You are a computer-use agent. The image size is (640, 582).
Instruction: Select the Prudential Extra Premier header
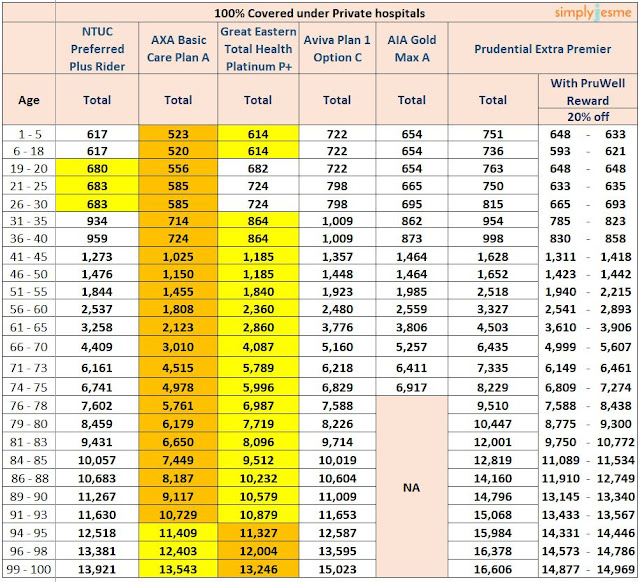click(x=542, y=49)
